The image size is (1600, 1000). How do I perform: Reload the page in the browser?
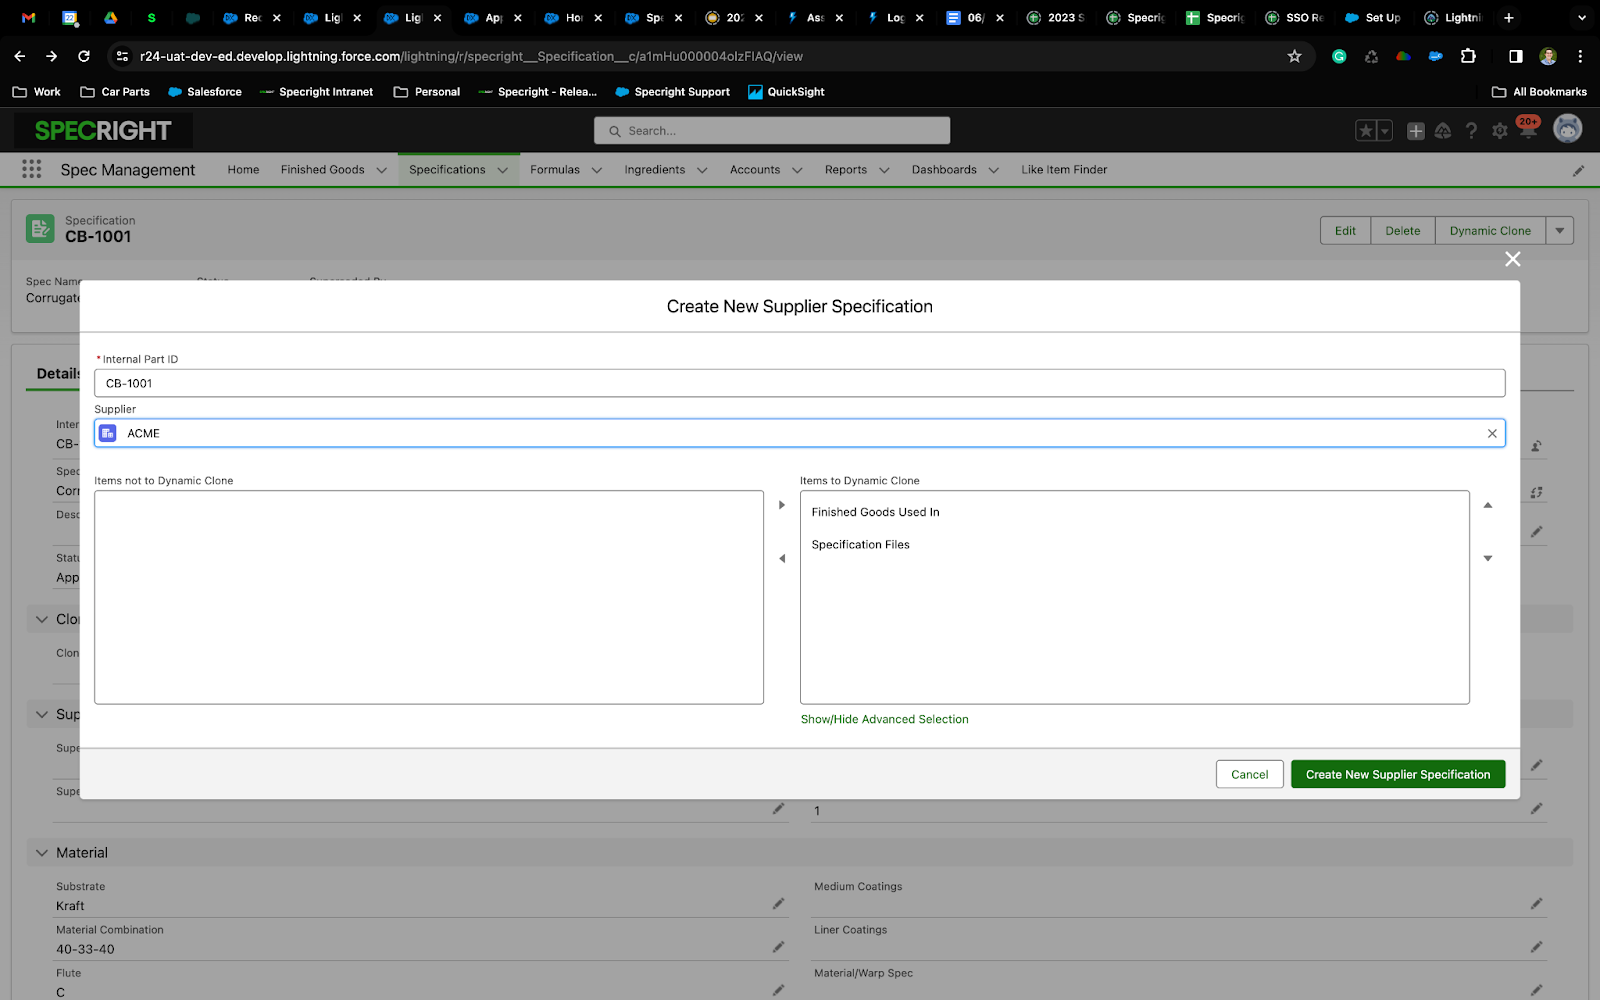coord(84,56)
